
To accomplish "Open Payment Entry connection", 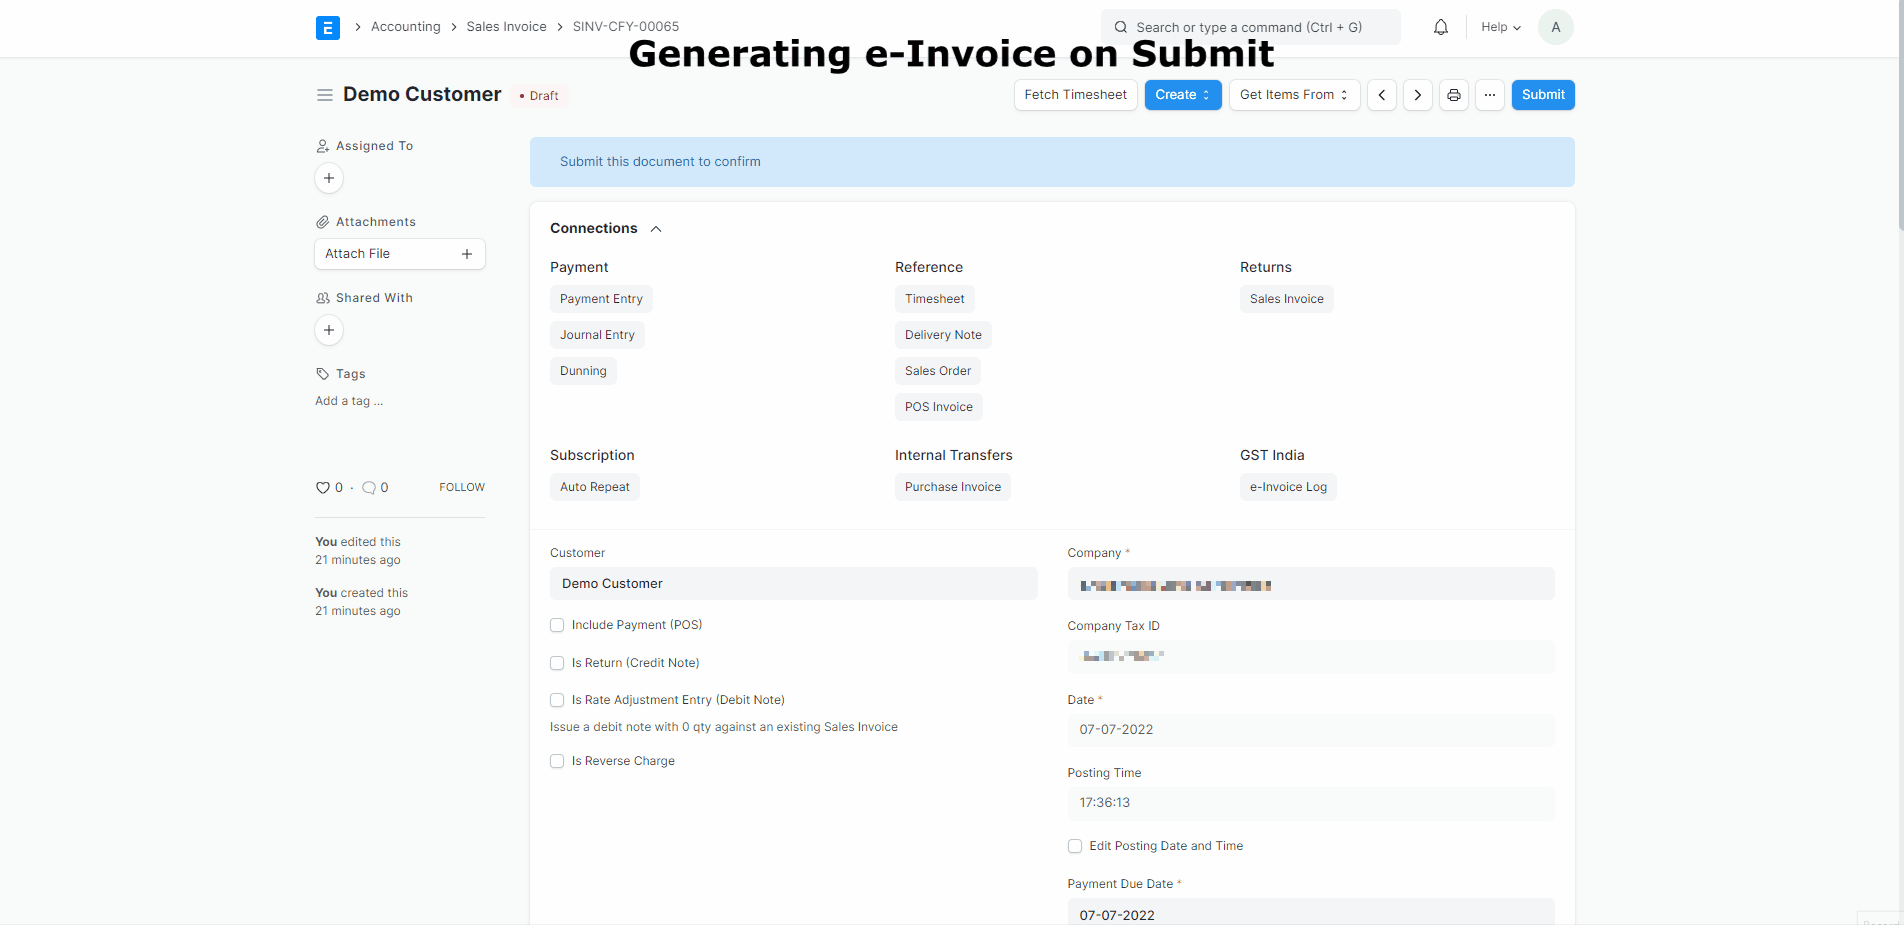I will click(x=601, y=299).
